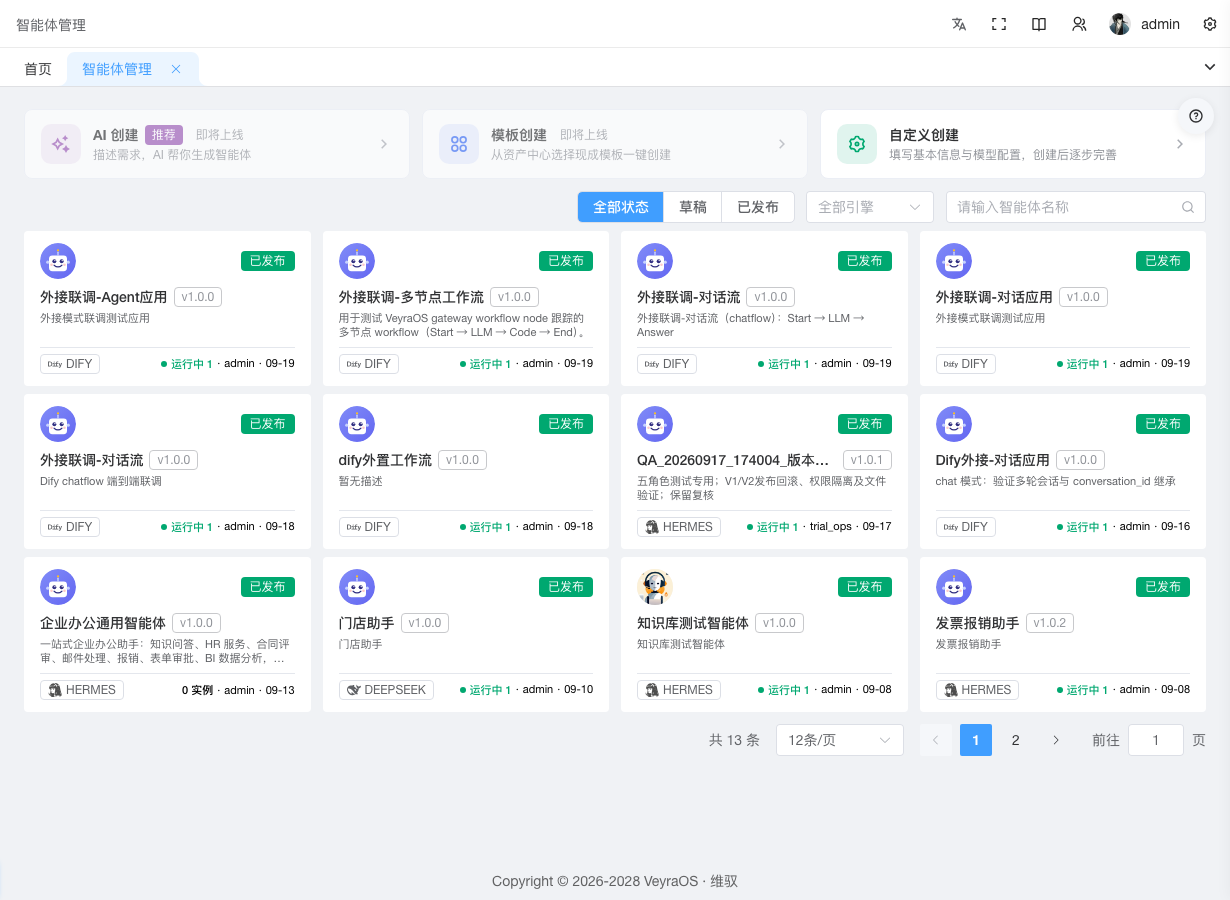Close the 智能体管理 tab
Image resolution: width=1230 pixels, height=900 pixels.
176,69
